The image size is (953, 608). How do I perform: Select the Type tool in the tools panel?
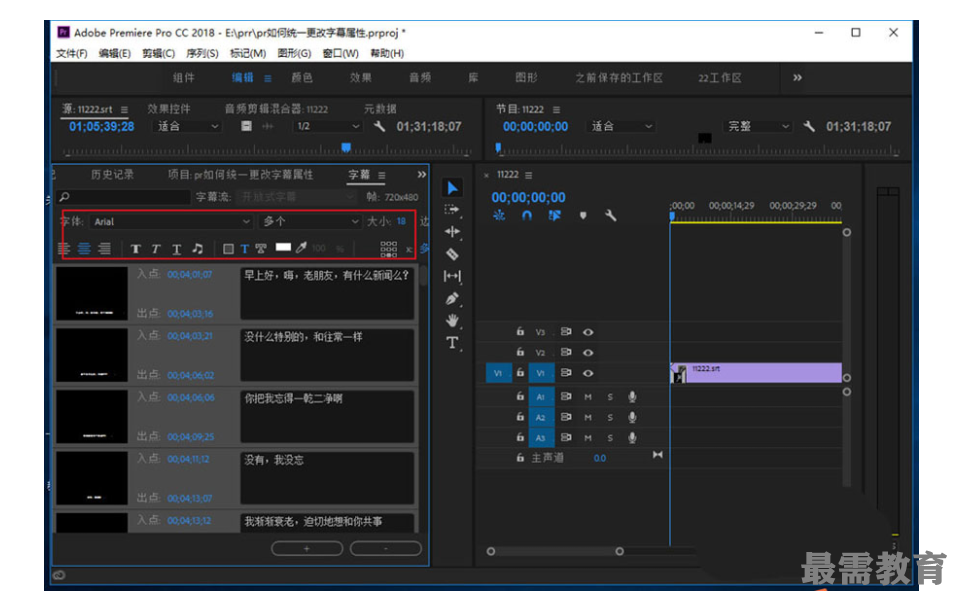click(452, 343)
